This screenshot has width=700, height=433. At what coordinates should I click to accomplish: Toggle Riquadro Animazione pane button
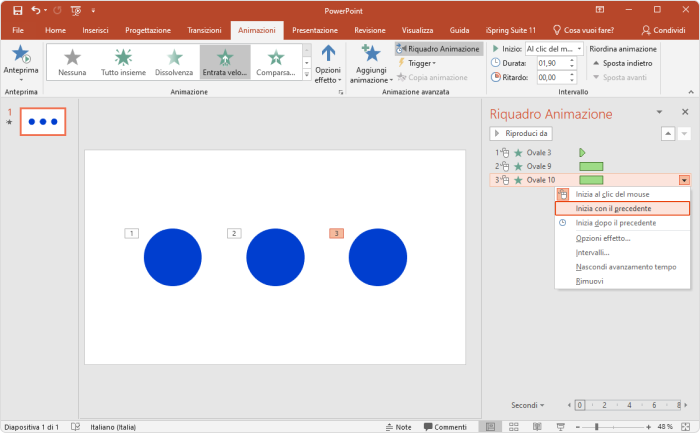(438, 49)
